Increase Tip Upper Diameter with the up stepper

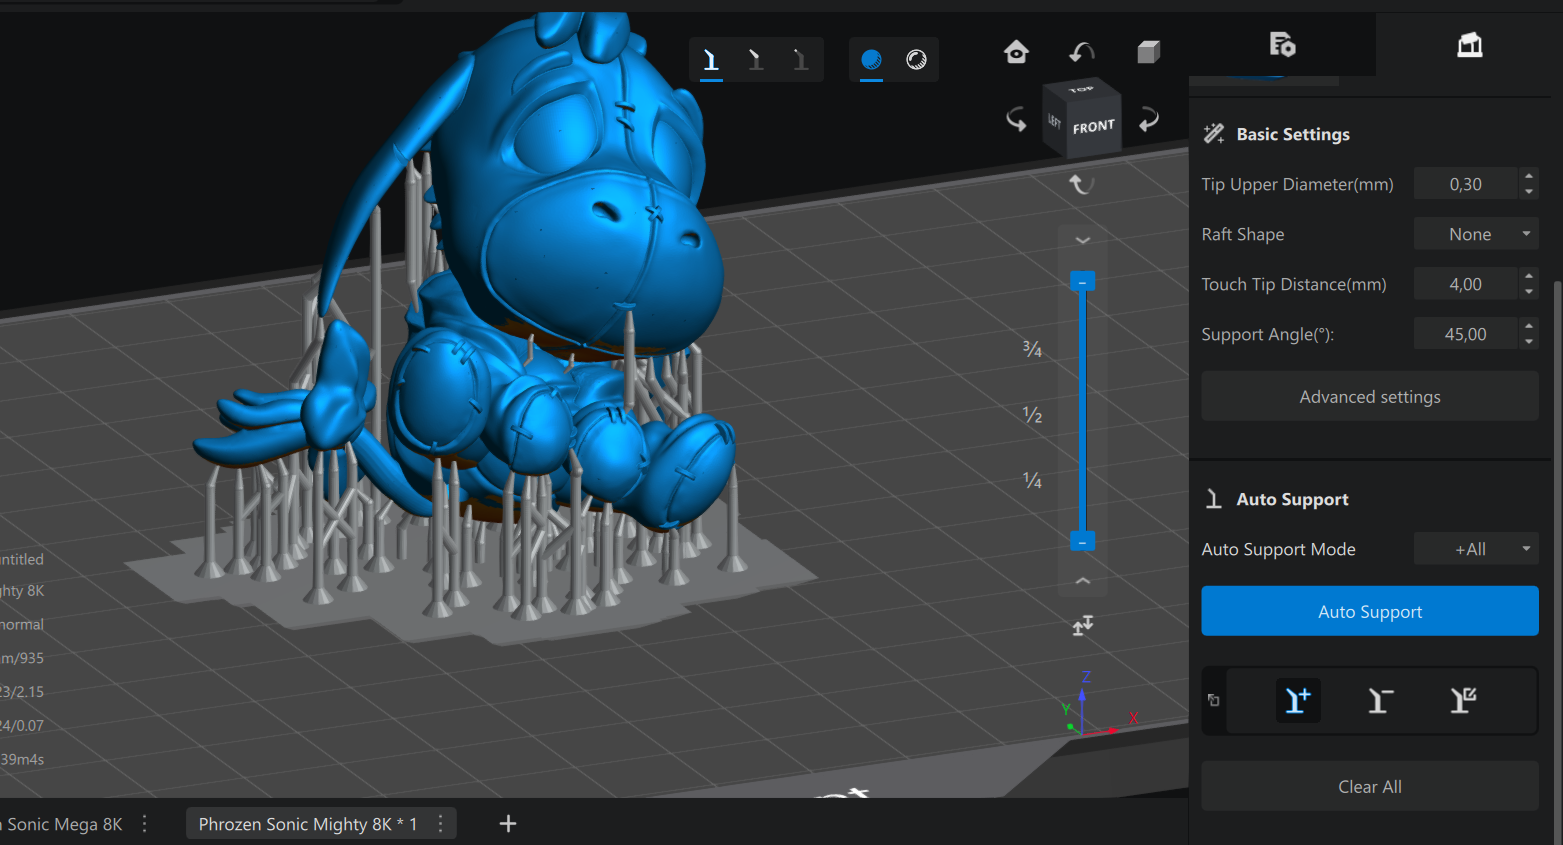click(1529, 176)
